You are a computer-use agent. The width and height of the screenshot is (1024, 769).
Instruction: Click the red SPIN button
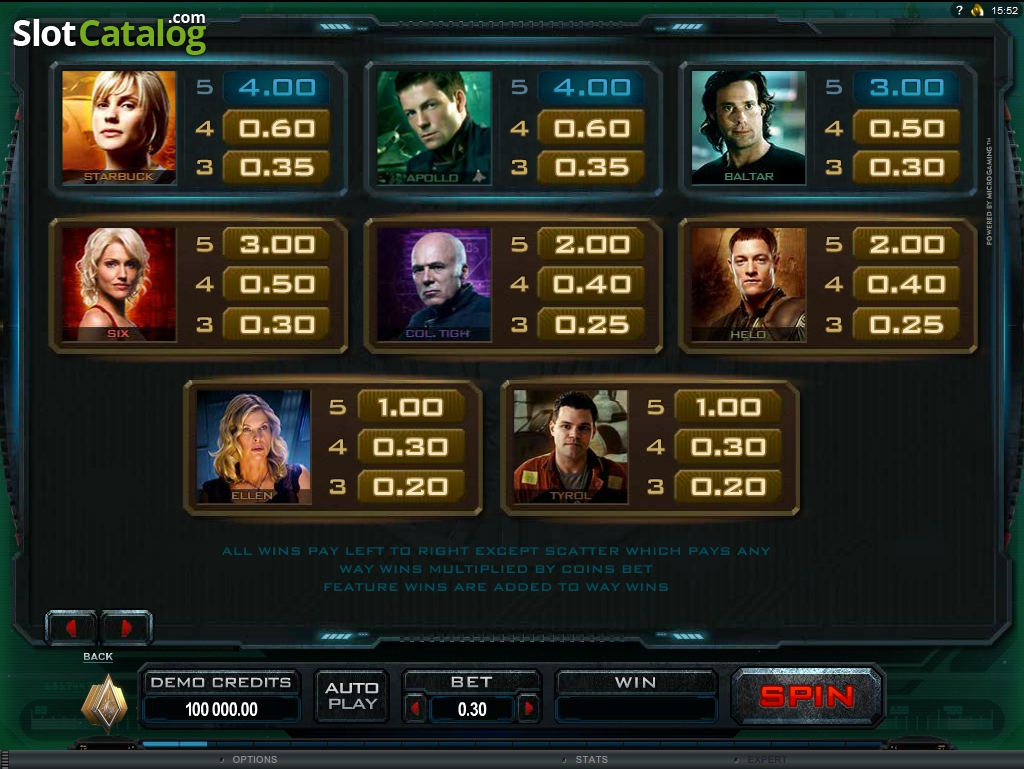tap(807, 696)
